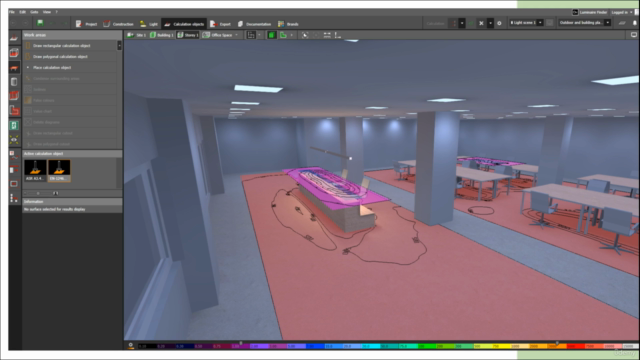
Task: Open Outdoor and building planning dropdown
Action: [584, 23]
